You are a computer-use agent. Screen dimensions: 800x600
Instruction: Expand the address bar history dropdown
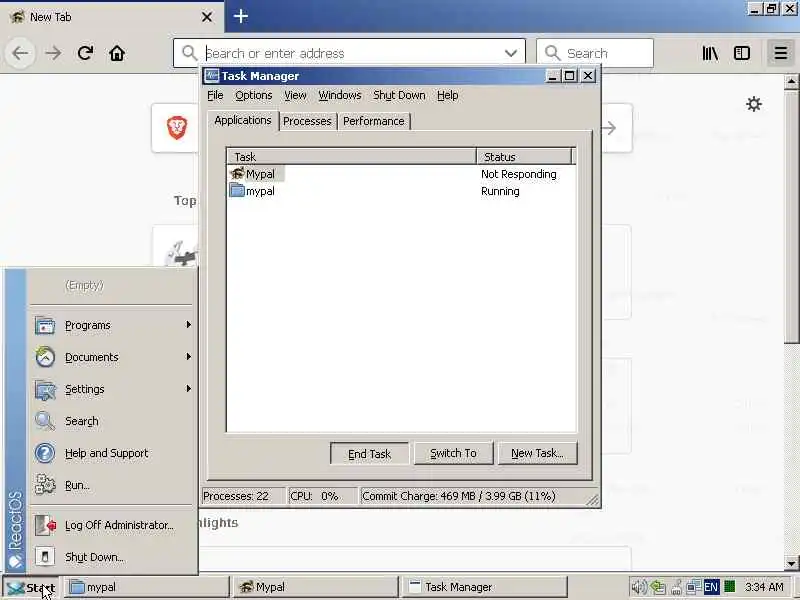pos(511,53)
